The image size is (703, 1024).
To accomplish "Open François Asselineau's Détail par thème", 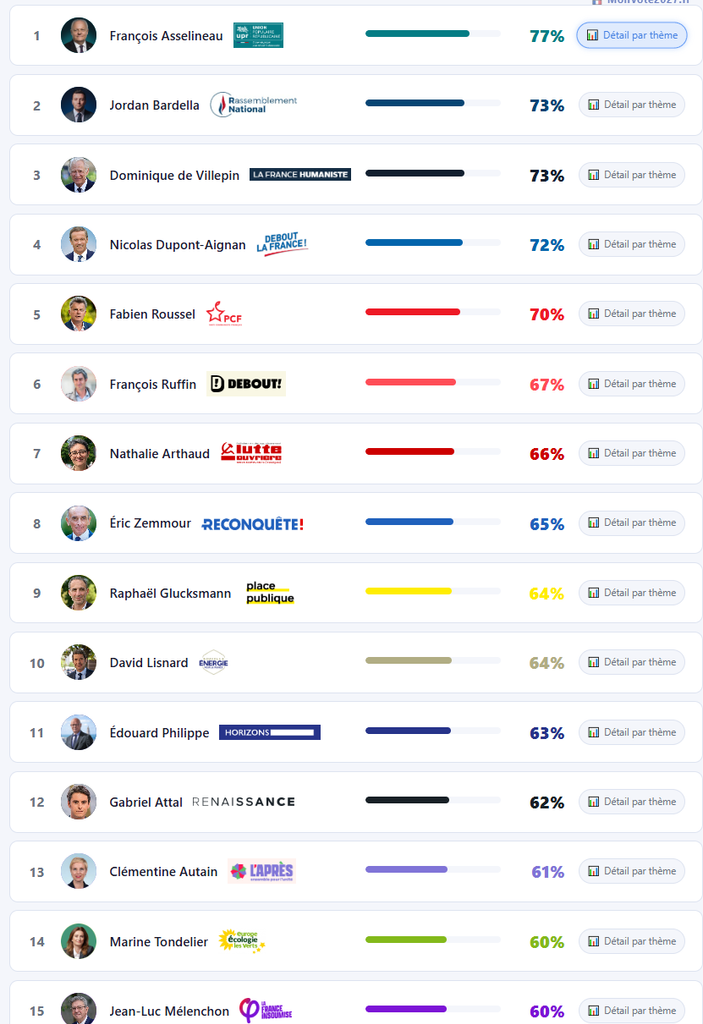I will pyautogui.click(x=632, y=35).
